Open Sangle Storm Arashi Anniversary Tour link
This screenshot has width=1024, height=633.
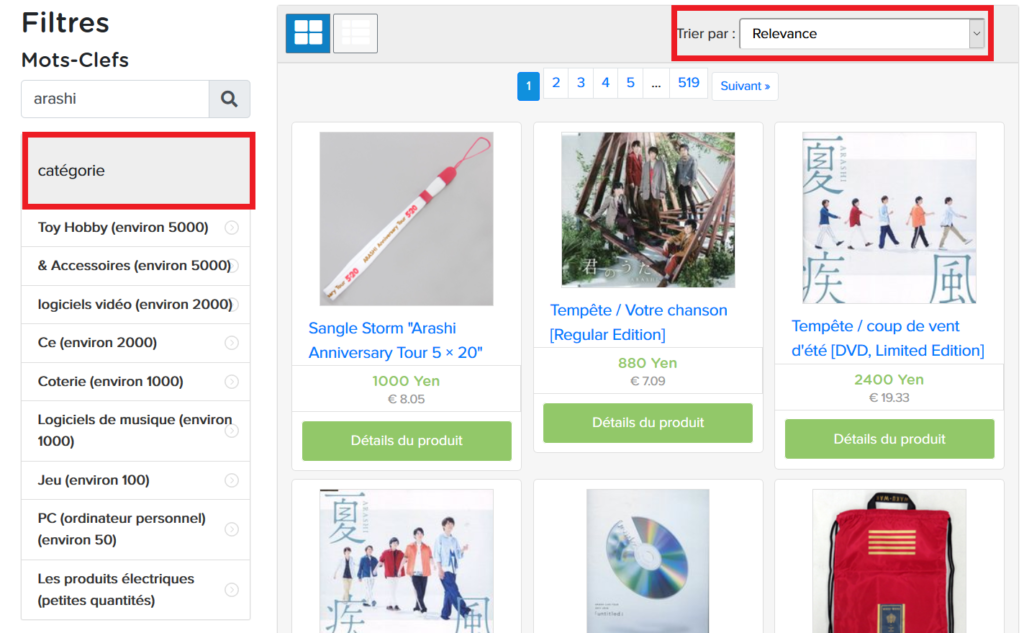[395, 340]
